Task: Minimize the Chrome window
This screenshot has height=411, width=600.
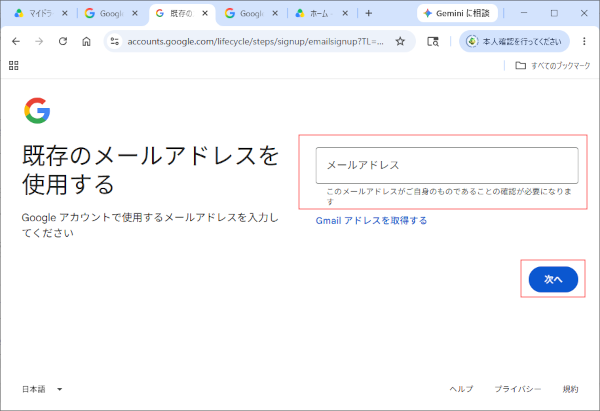Action: (524, 13)
